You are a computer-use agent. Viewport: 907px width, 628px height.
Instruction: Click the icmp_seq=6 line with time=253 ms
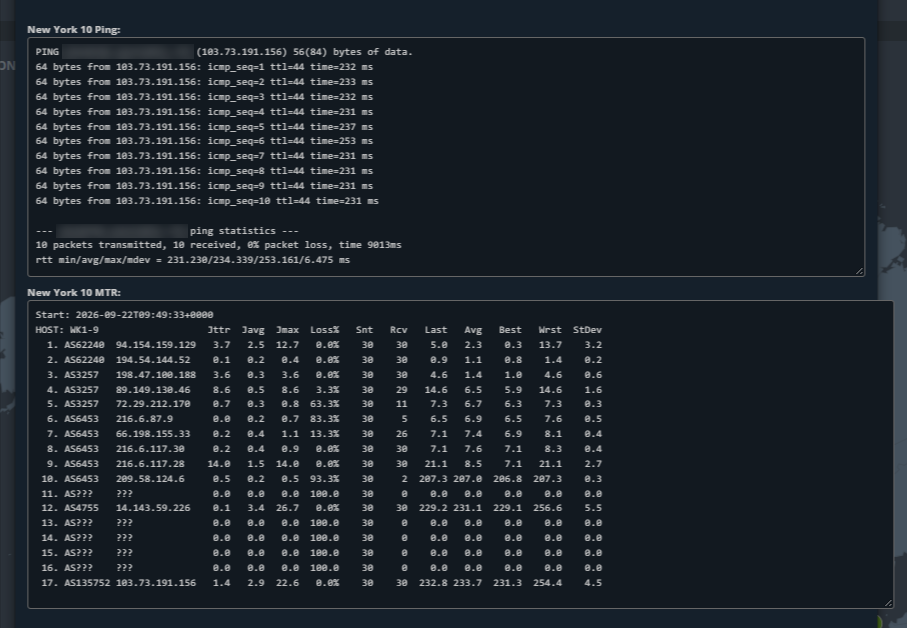[204, 141]
